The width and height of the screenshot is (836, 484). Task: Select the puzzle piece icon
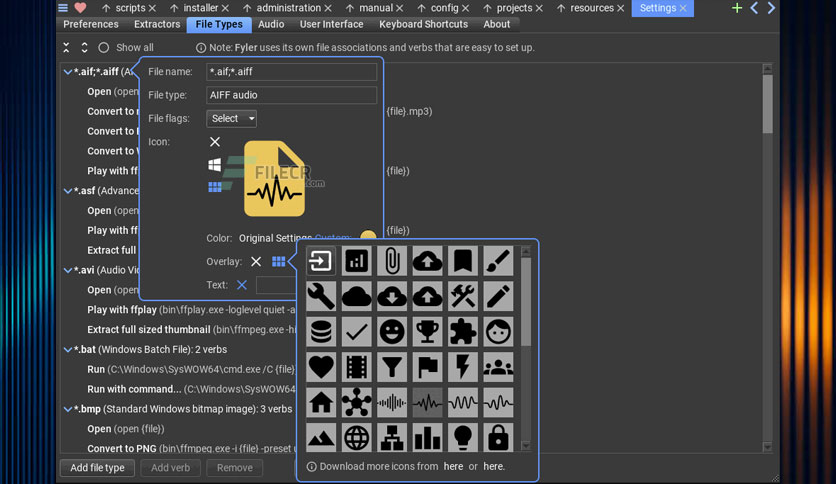click(463, 332)
